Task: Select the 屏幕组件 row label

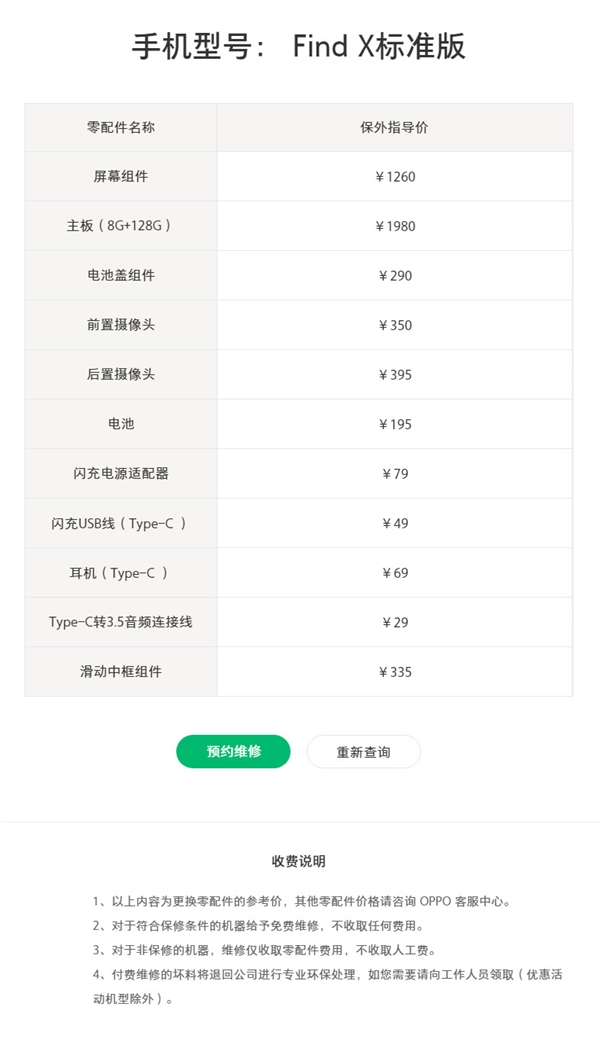Action: (121, 177)
